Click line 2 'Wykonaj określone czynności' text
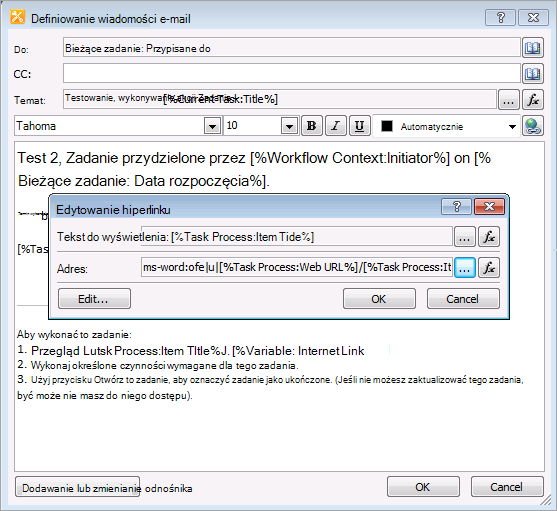The height and width of the screenshot is (511, 557). point(164,365)
